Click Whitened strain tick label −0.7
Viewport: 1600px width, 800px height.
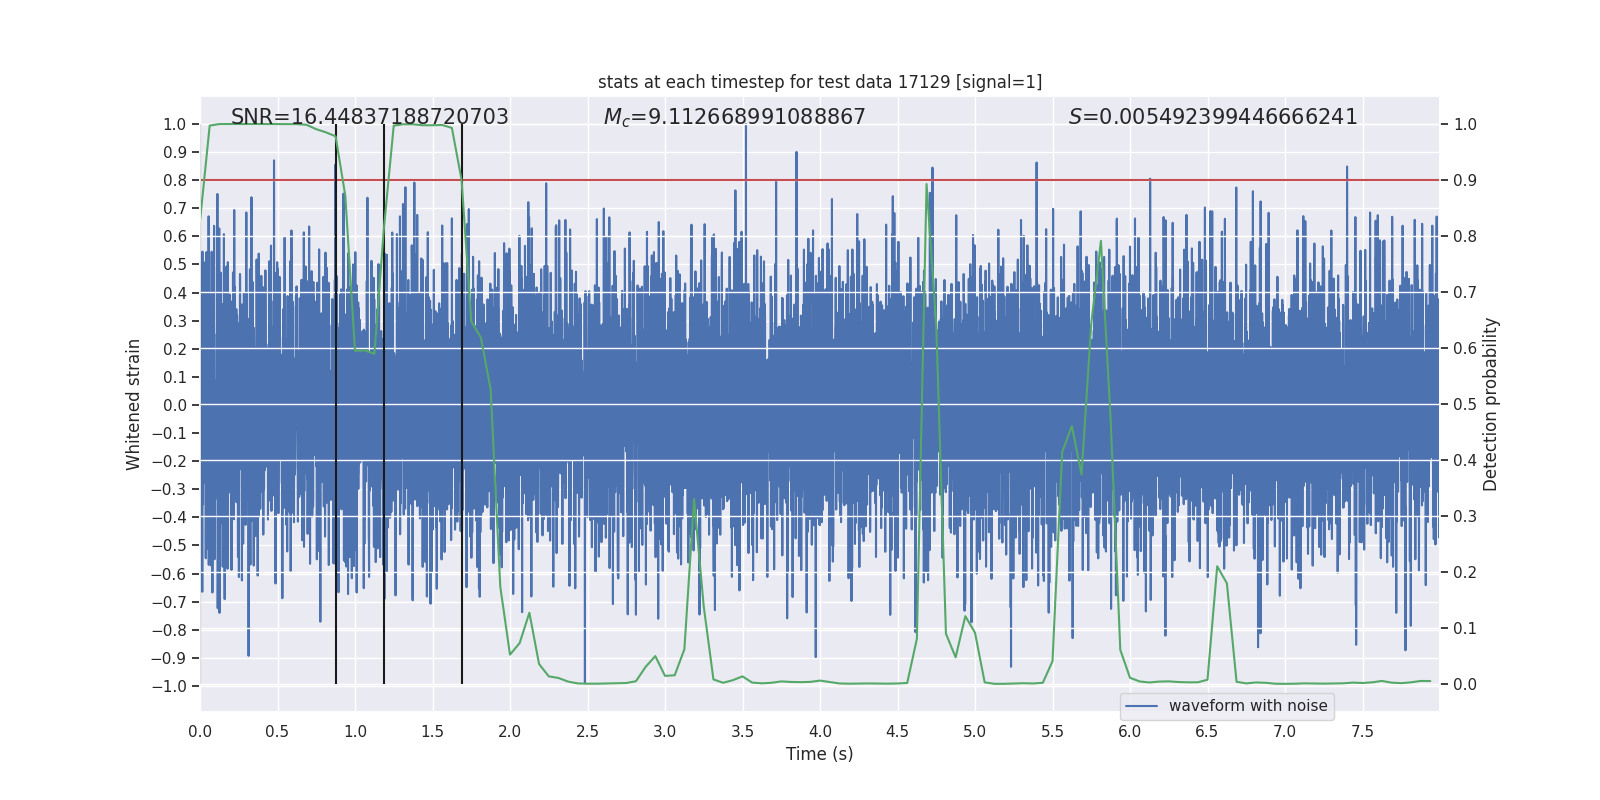tap(169, 602)
